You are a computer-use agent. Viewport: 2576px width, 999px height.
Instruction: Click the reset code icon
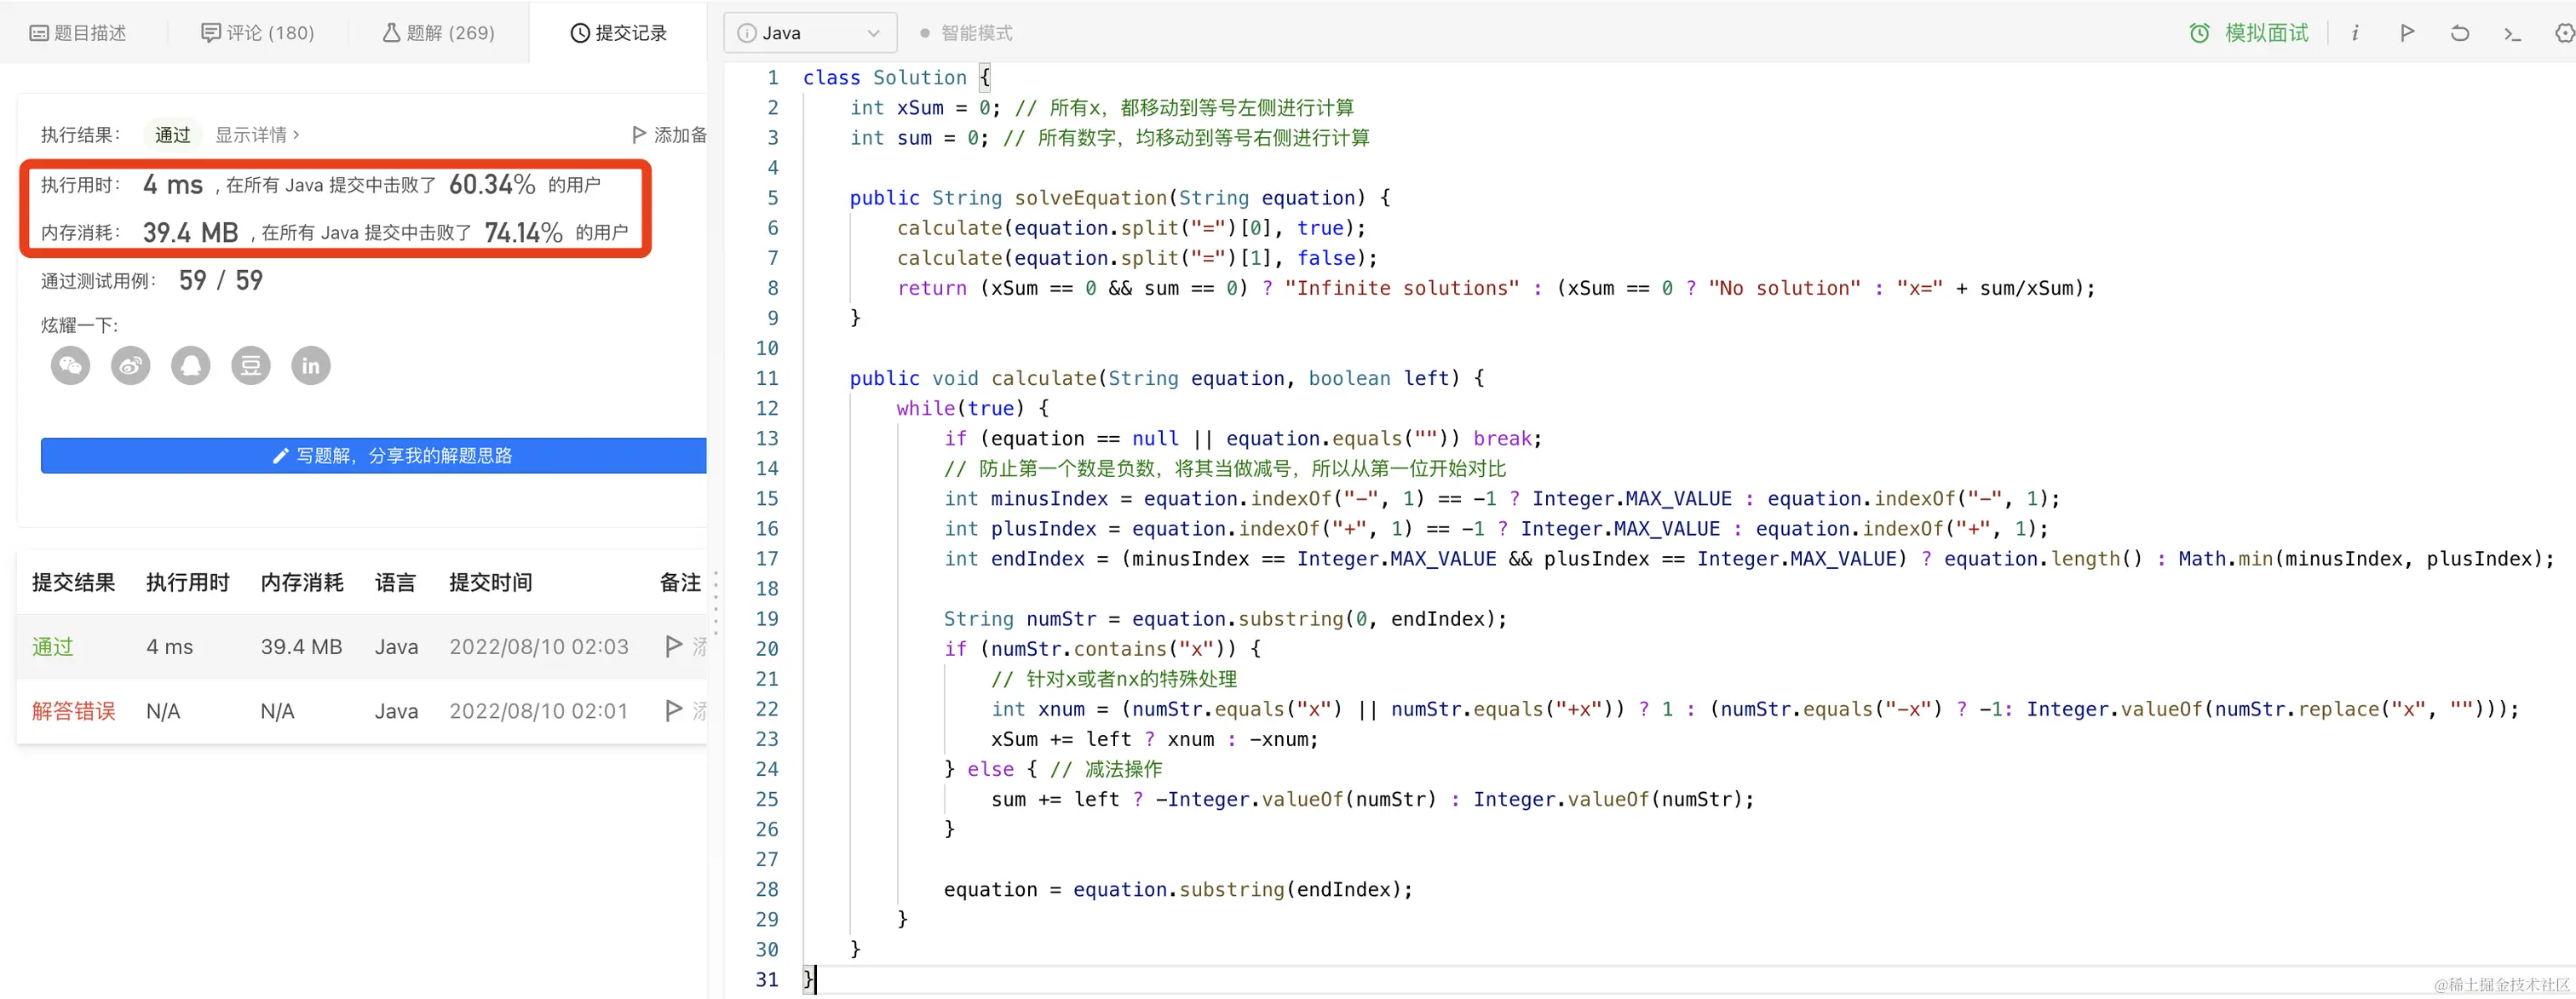pyautogui.click(x=2459, y=33)
